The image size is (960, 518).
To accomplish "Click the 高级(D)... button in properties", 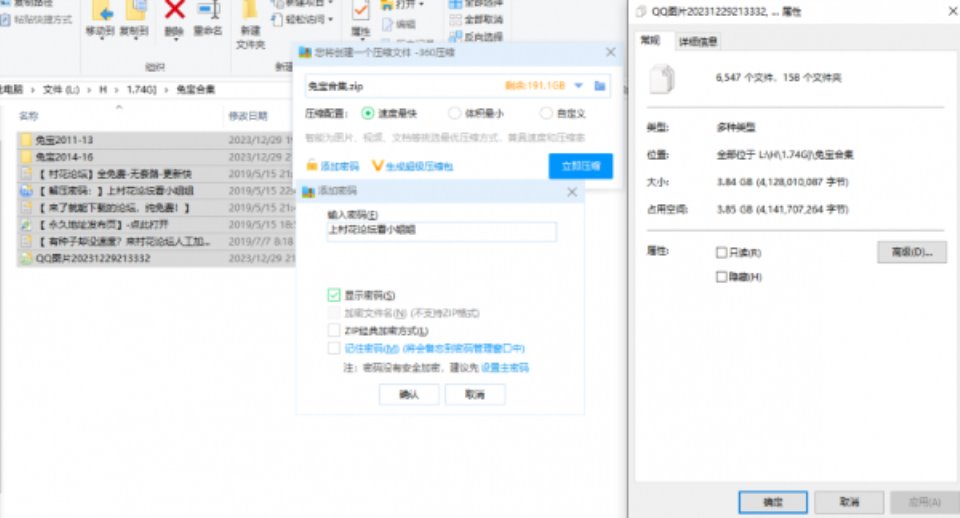I will click(x=912, y=252).
